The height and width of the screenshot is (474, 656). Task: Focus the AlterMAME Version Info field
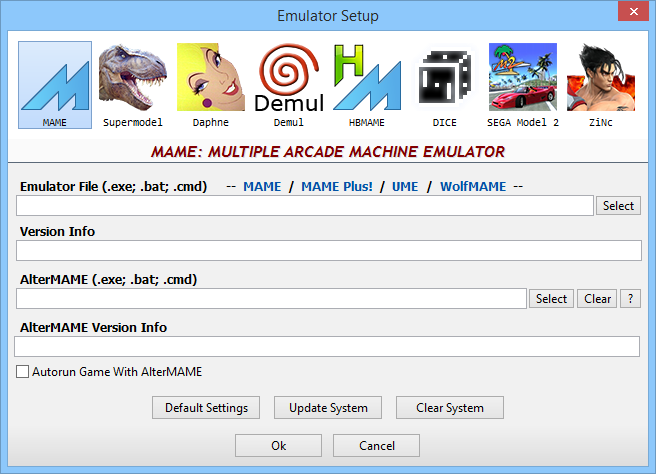point(327,346)
